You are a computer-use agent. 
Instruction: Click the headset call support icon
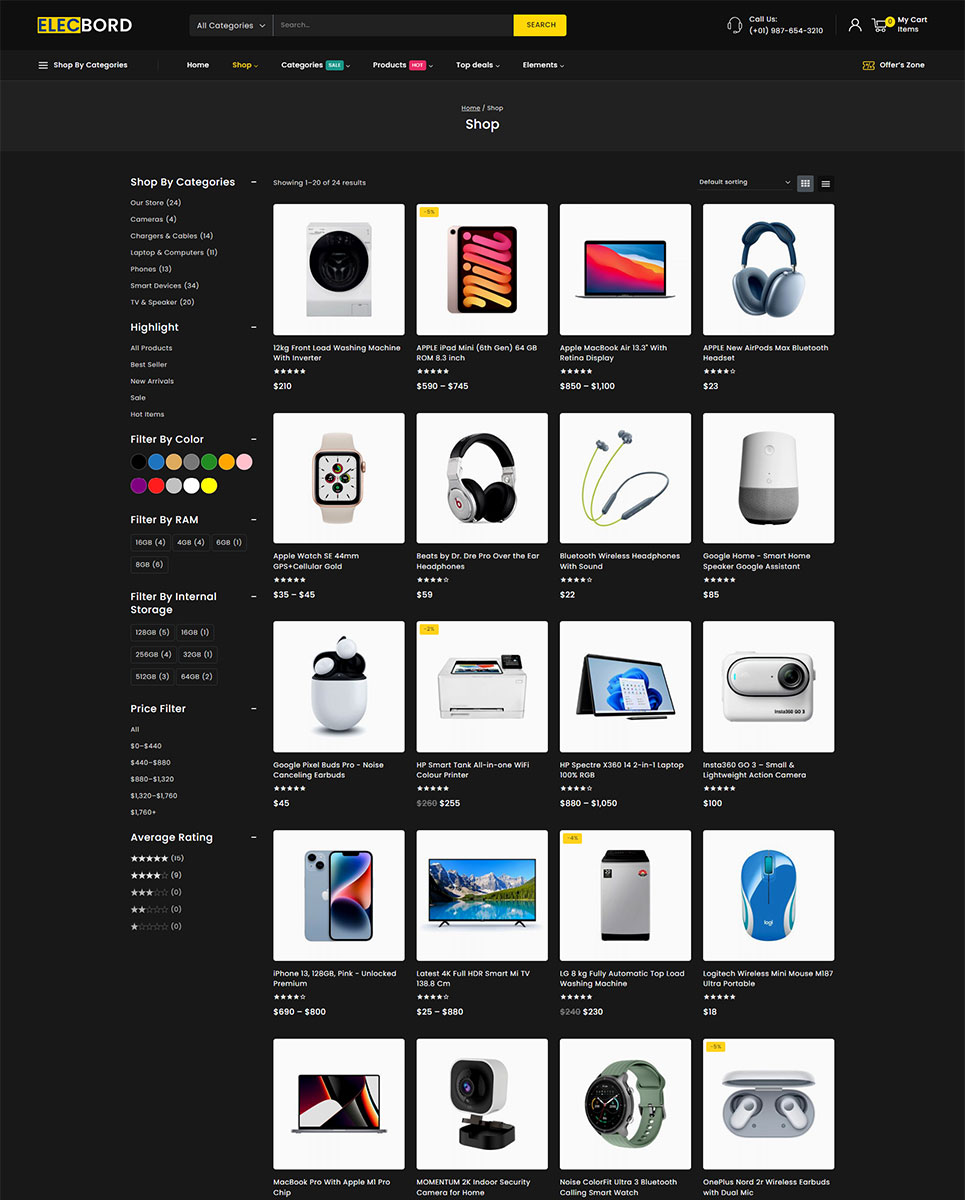click(734, 24)
